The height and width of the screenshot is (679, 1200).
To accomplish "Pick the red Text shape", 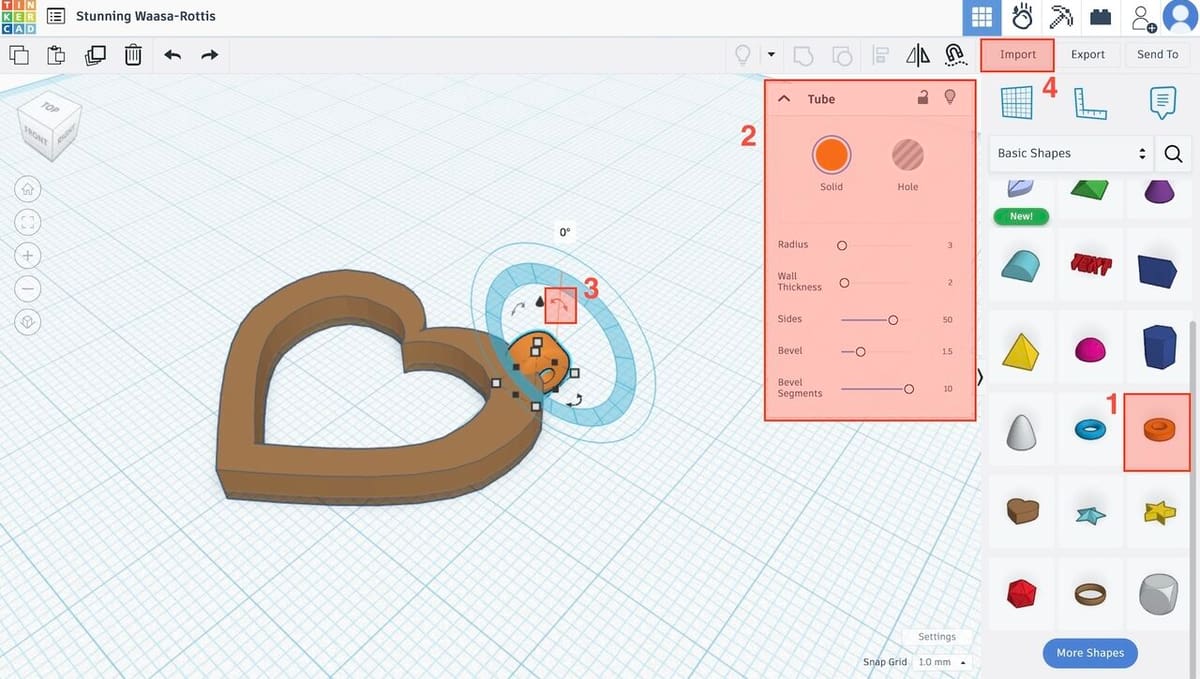I will coord(1089,265).
